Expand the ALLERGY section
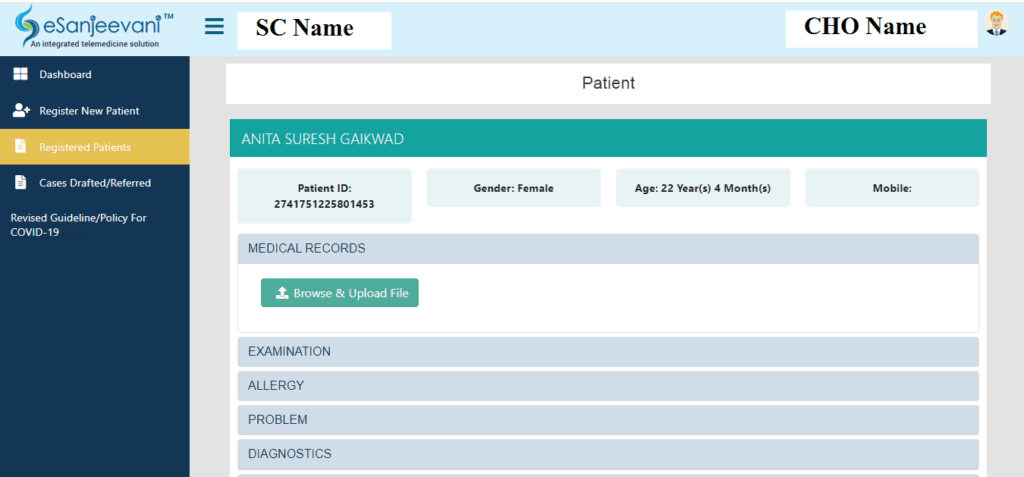1024x477 pixels. (608, 386)
